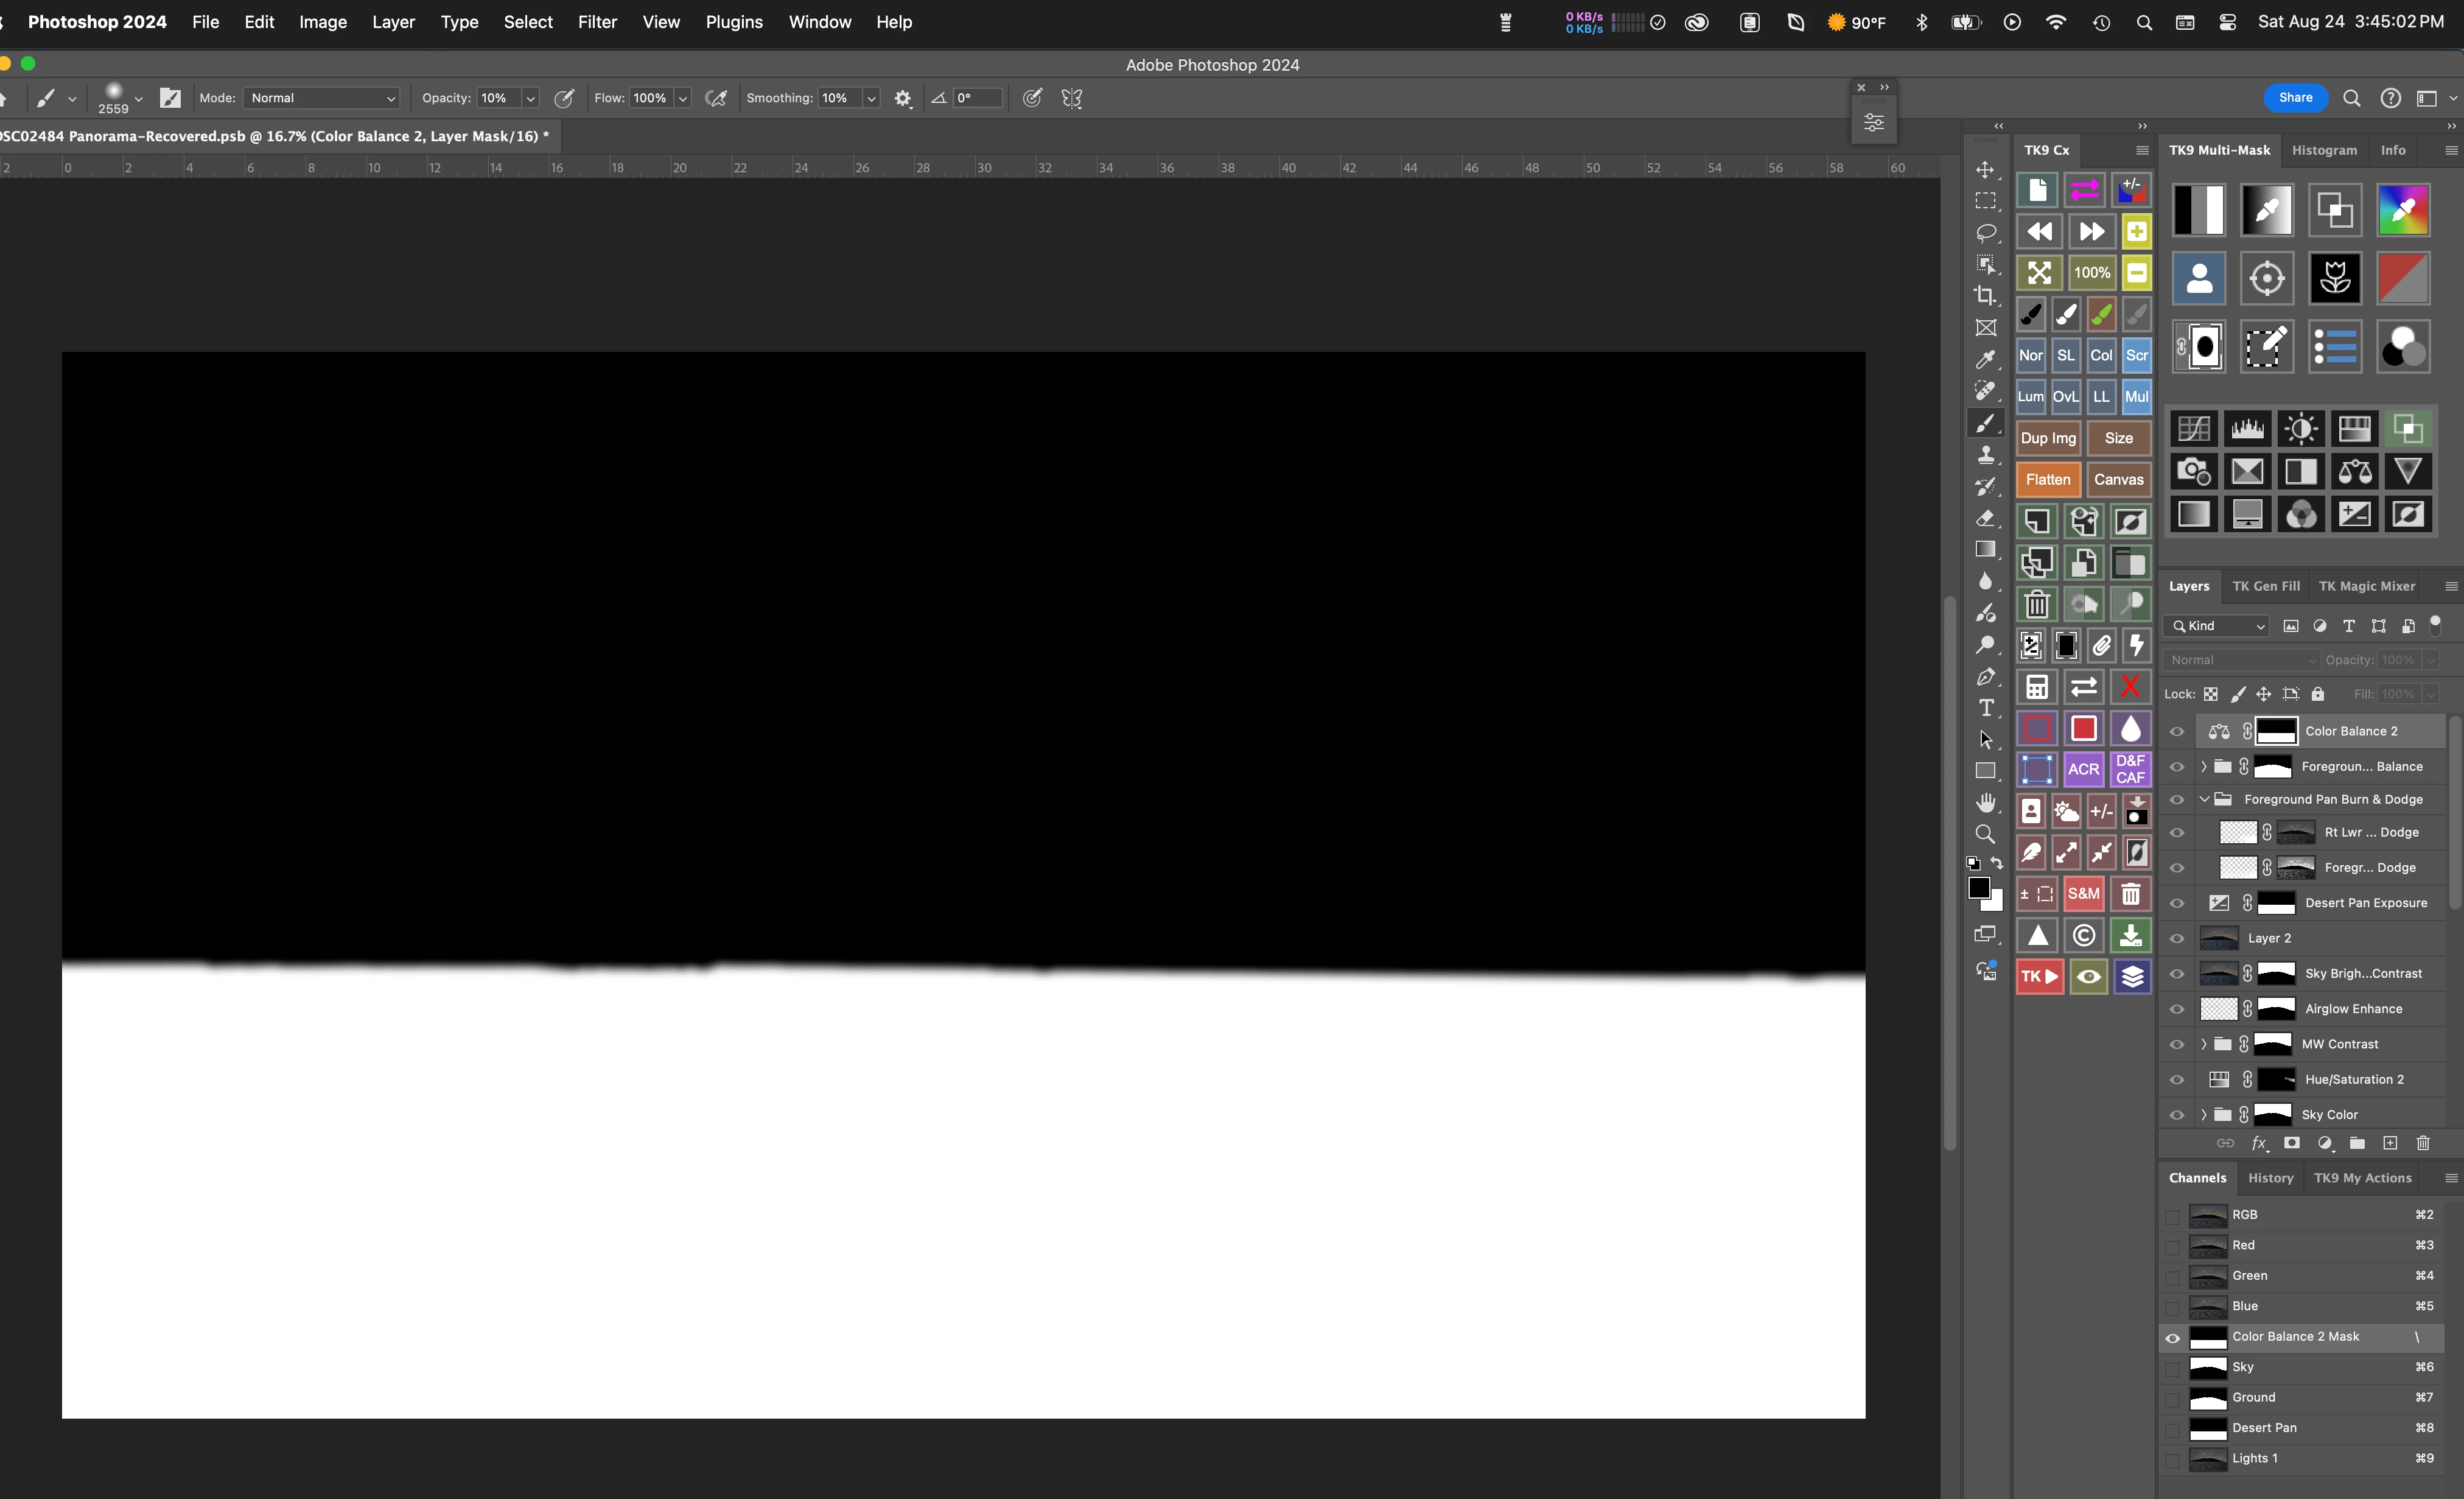Collapse the Foreground Pan Burn & Dodge group
This screenshot has height=1499, width=2464.
click(2204, 799)
